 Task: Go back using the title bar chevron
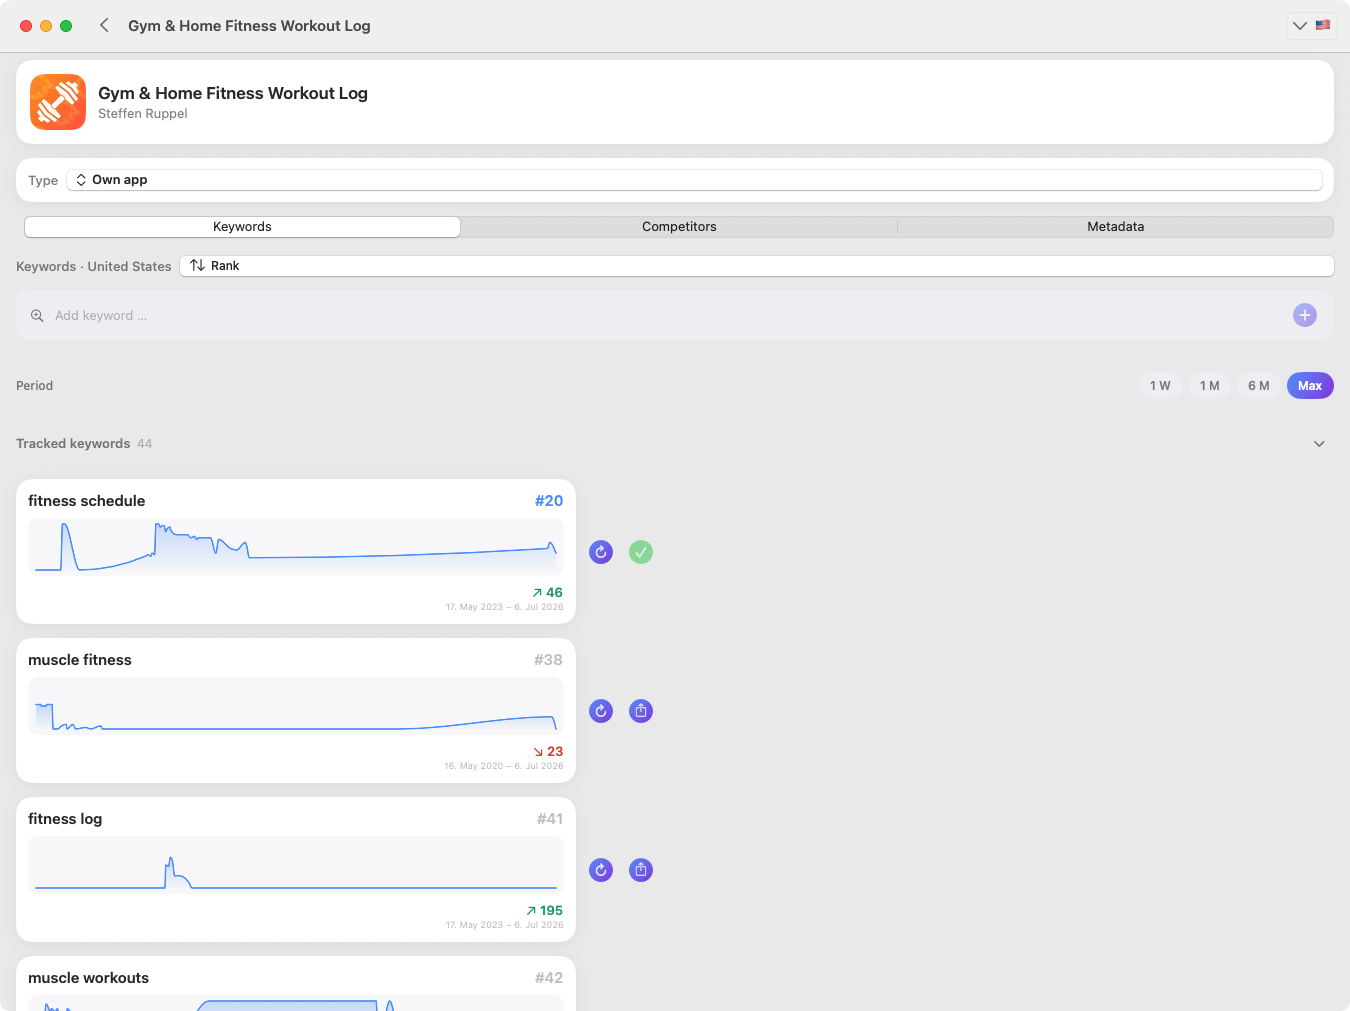(104, 25)
